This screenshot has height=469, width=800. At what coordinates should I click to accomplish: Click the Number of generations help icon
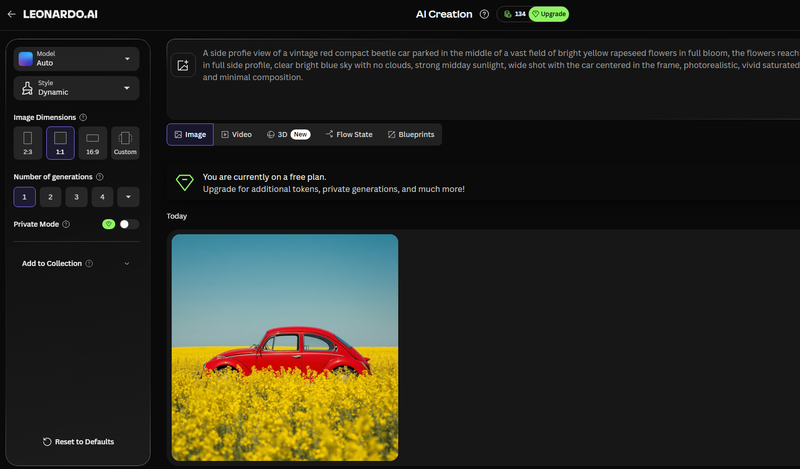(x=99, y=177)
